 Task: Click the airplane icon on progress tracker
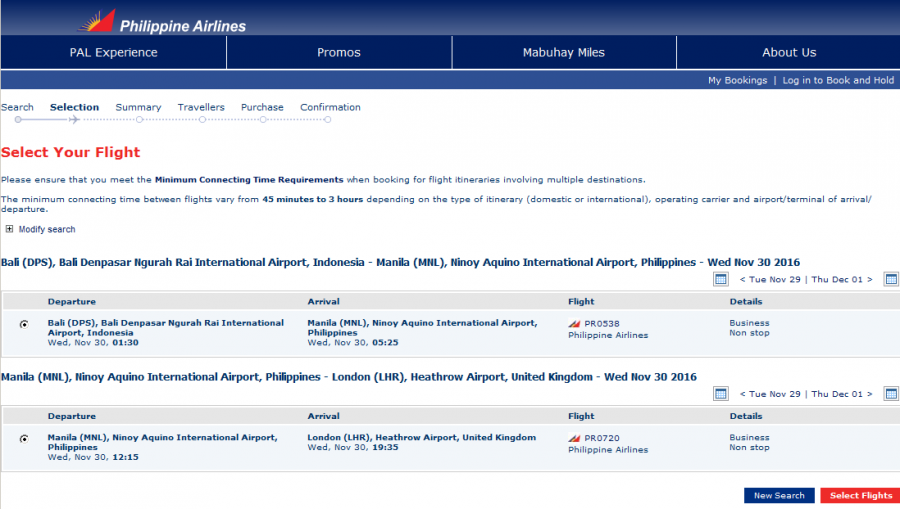click(x=75, y=120)
